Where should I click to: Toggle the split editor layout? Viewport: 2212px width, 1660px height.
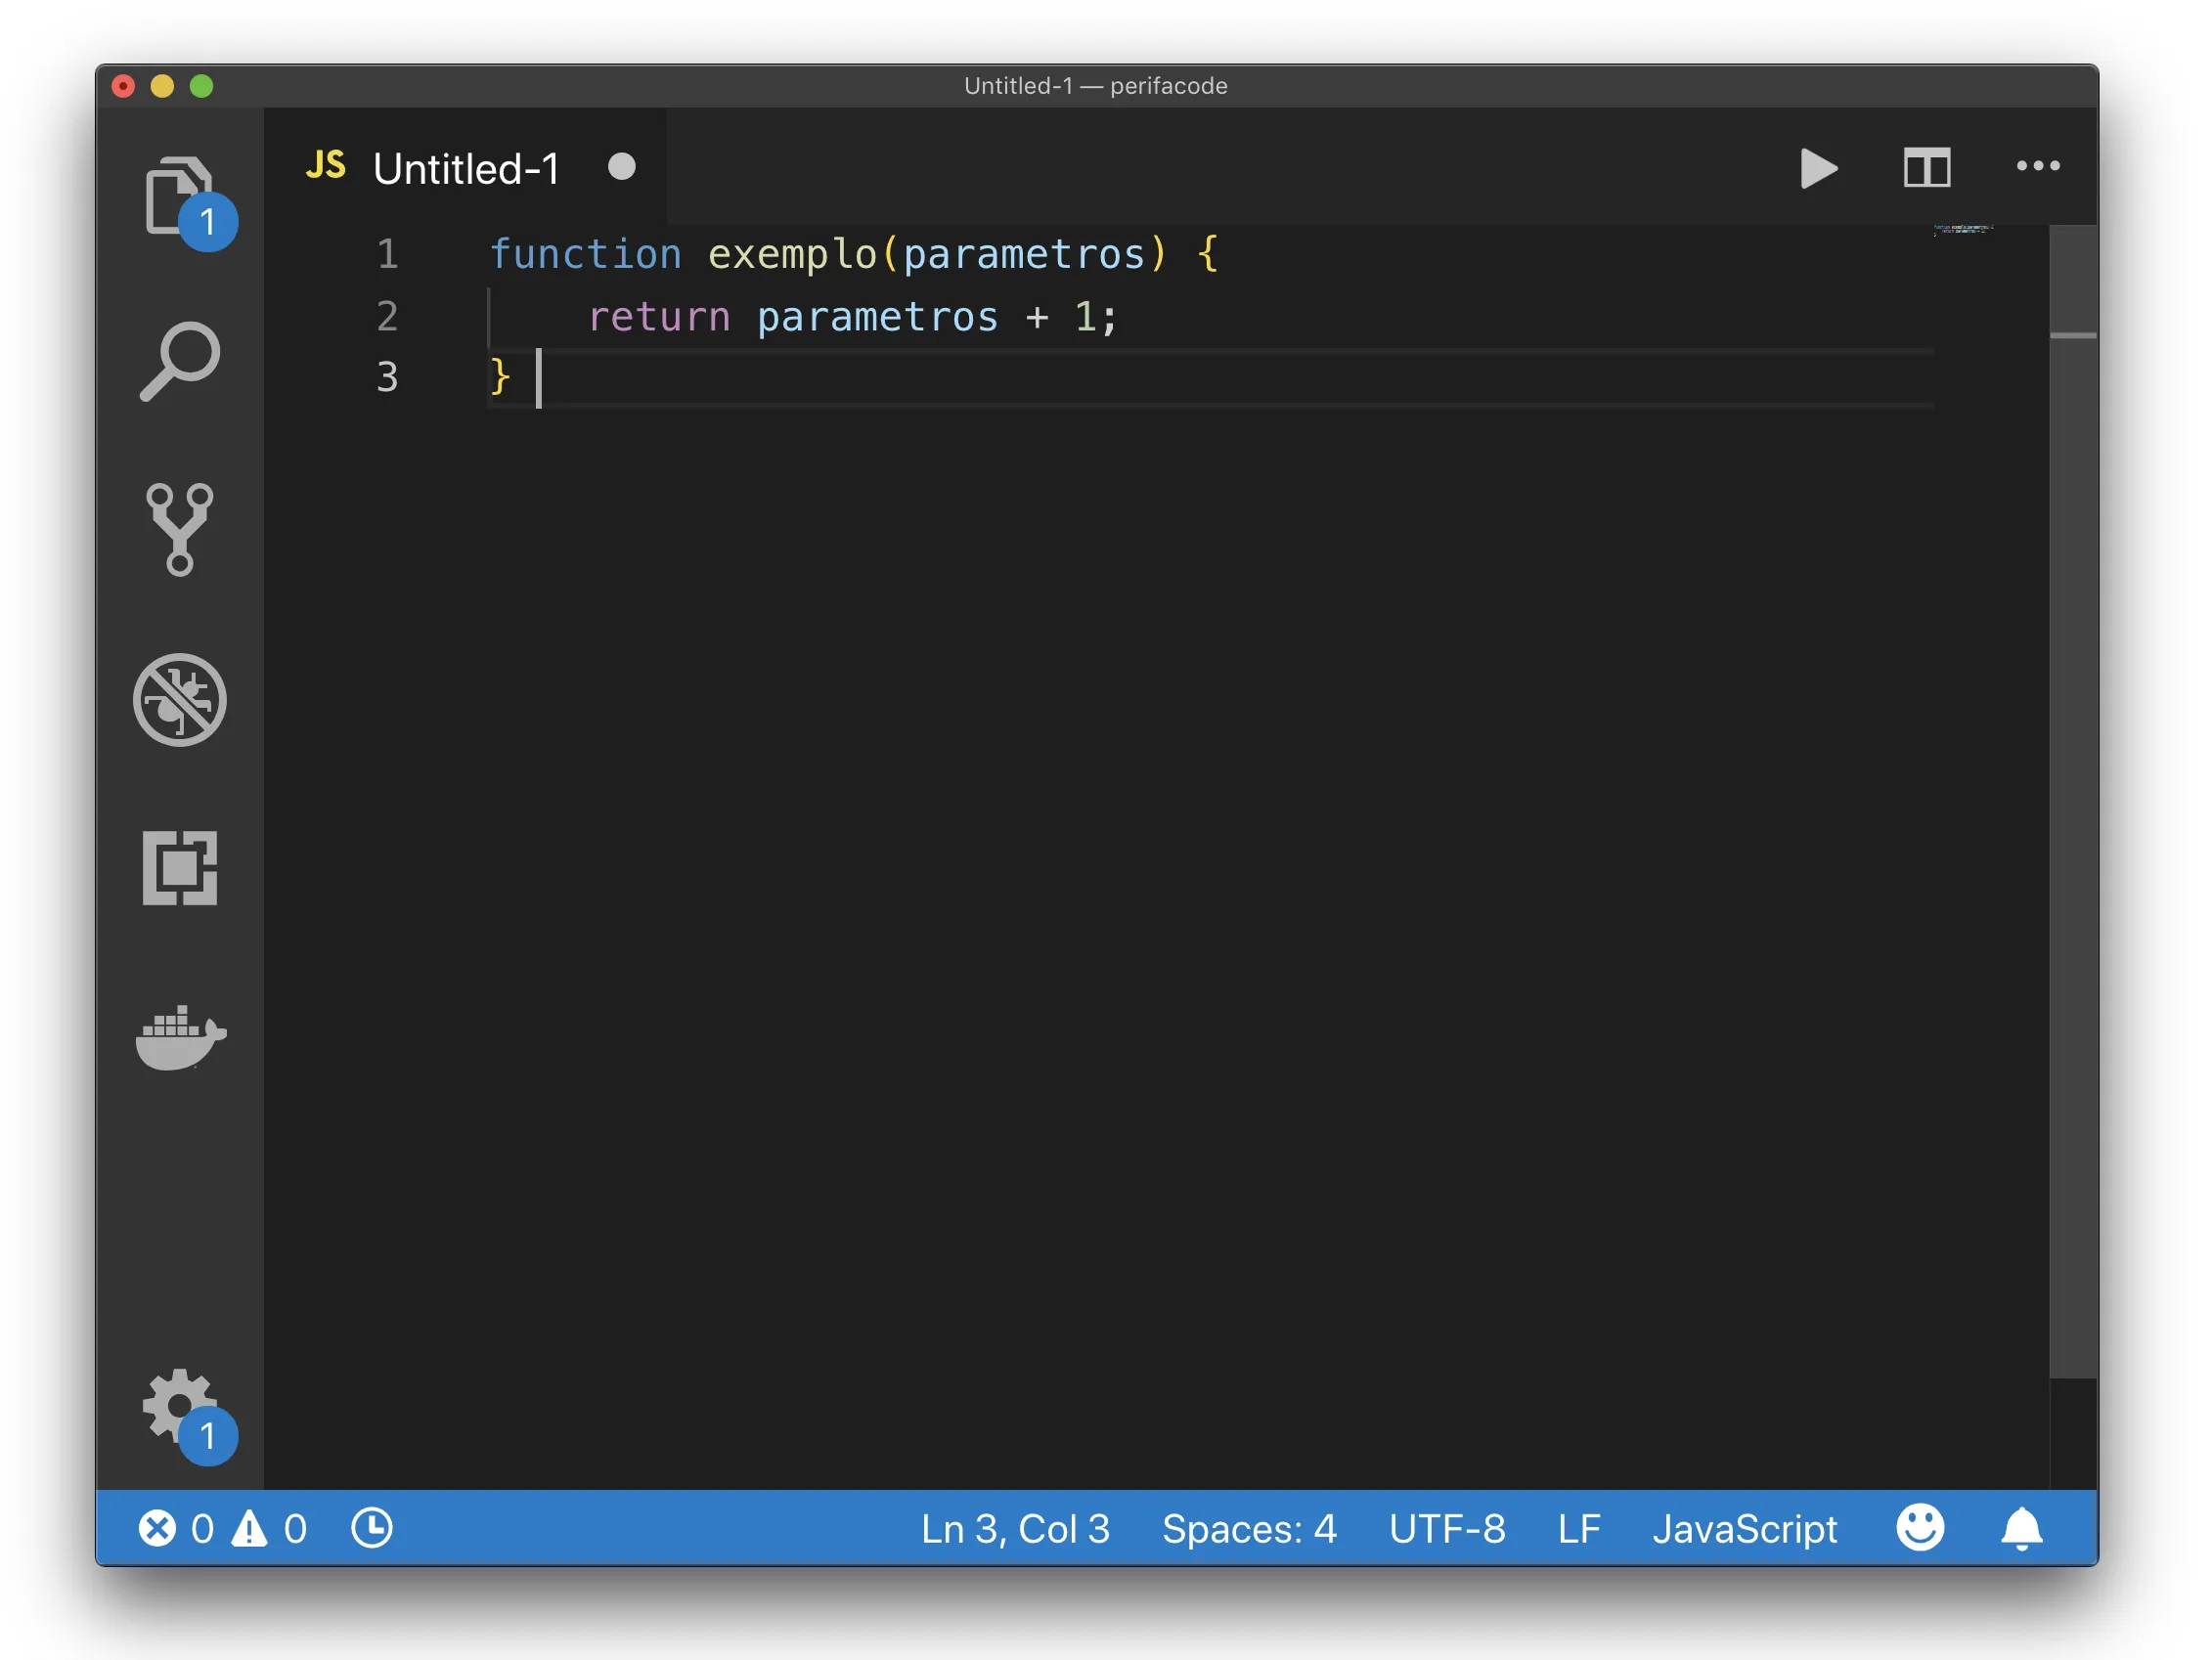pyautogui.click(x=1927, y=167)
